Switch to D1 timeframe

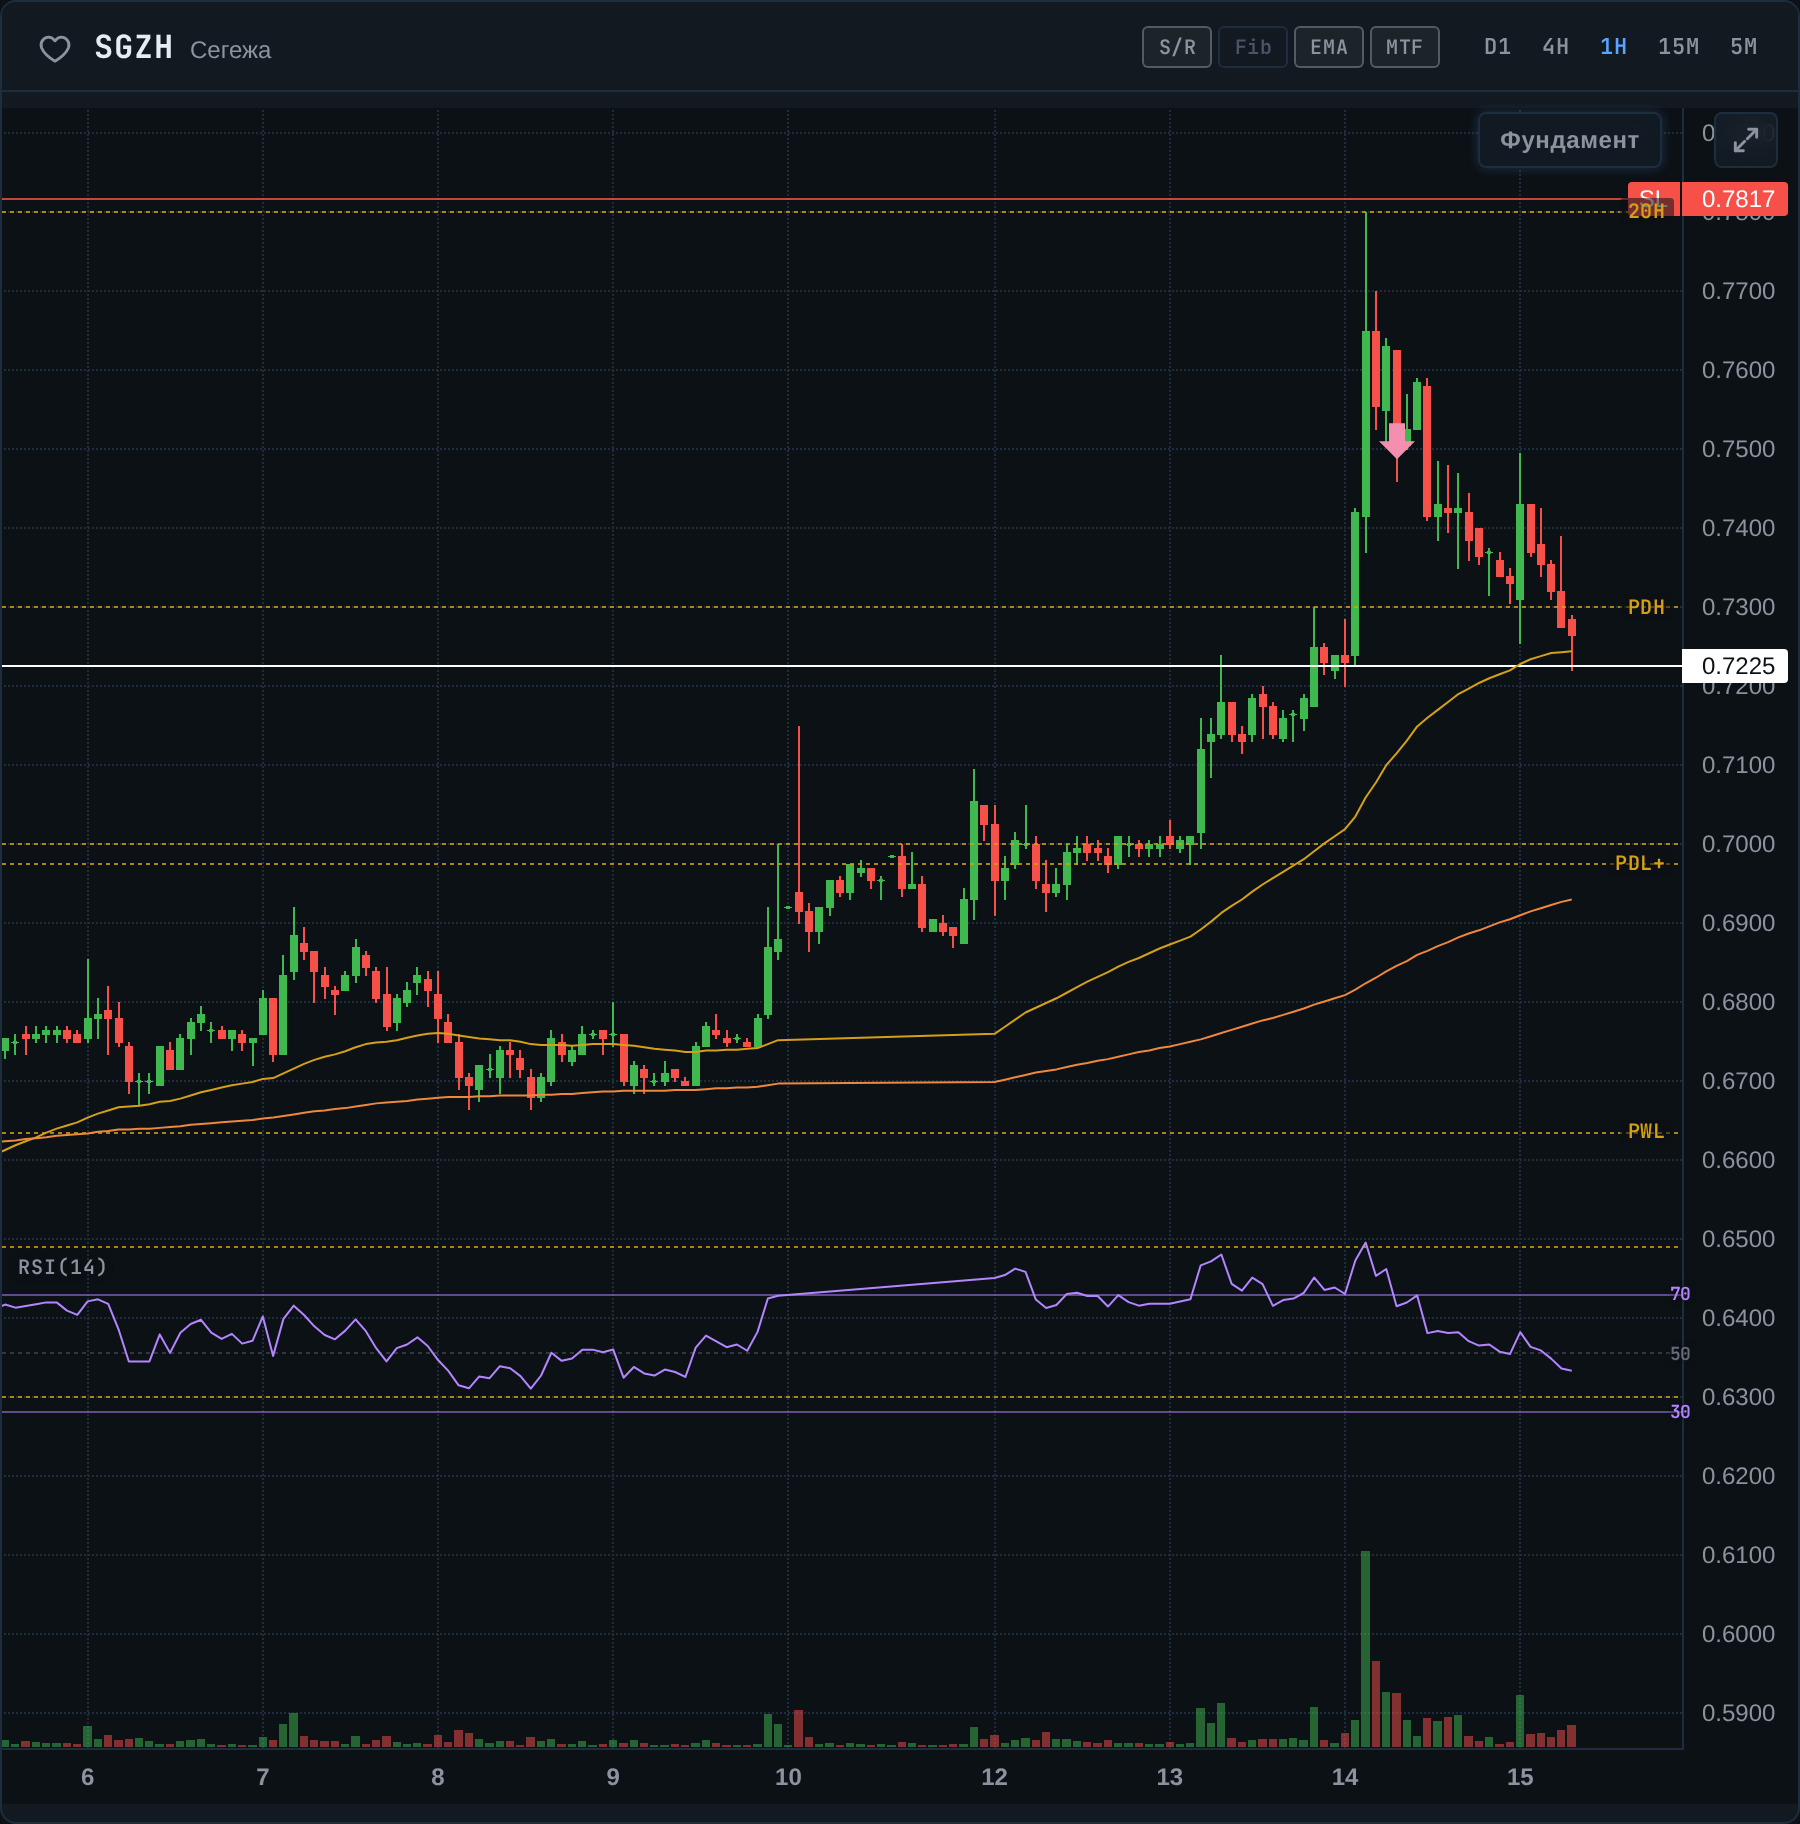pos(1497,47)
